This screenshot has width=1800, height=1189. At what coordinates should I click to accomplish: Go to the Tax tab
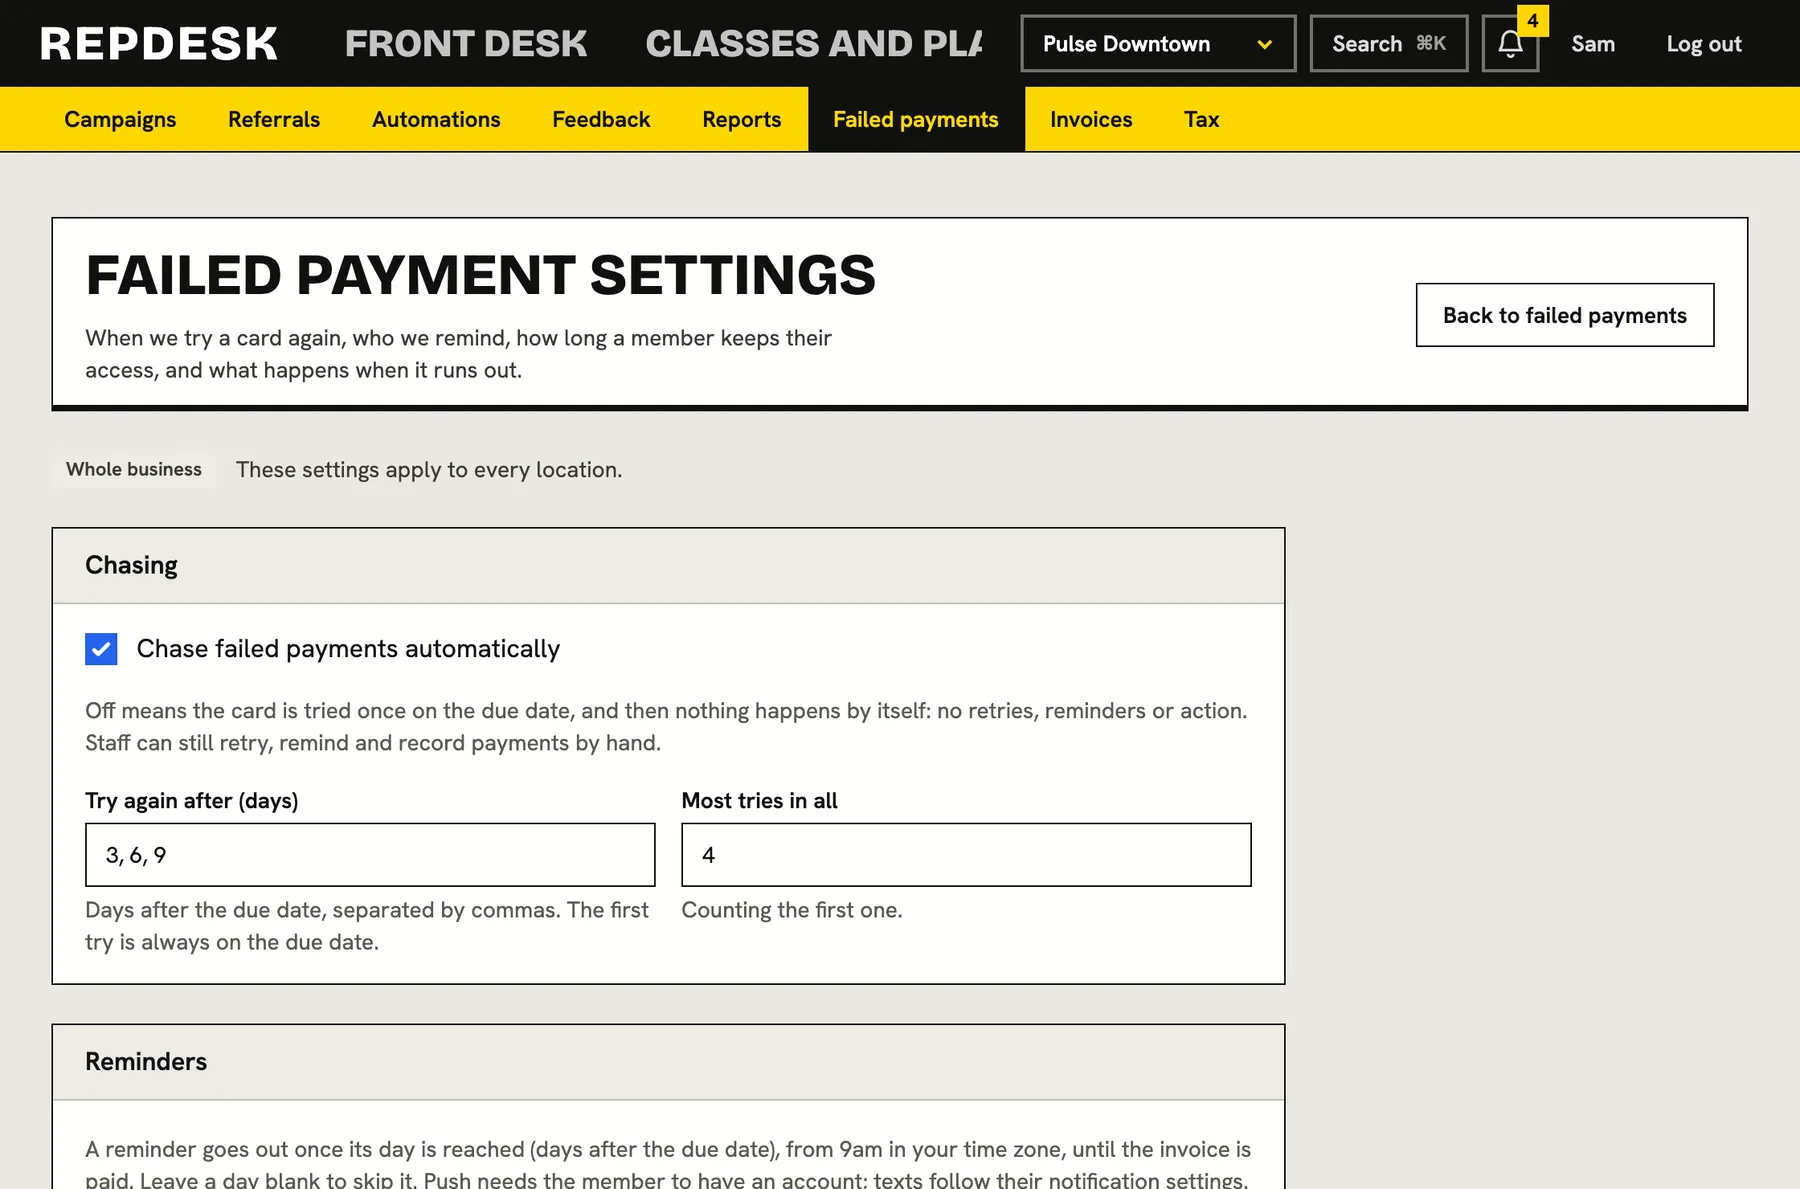click(1201, 119)
